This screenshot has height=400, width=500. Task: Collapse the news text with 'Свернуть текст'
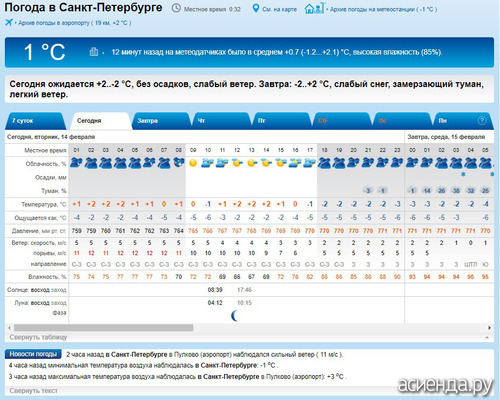(x=33, y=390)
